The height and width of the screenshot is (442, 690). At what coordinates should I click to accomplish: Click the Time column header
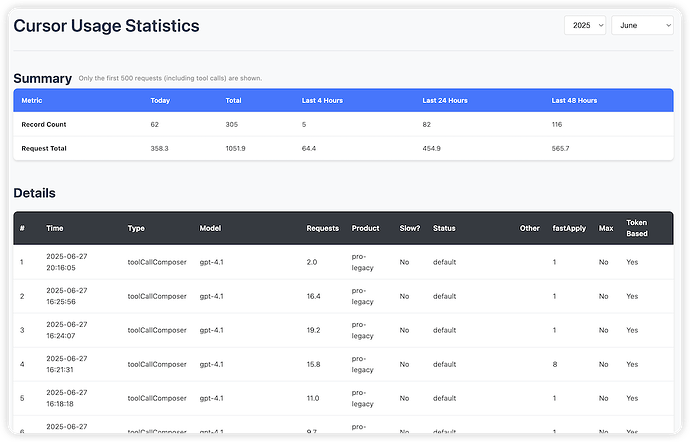click(55, 228)
